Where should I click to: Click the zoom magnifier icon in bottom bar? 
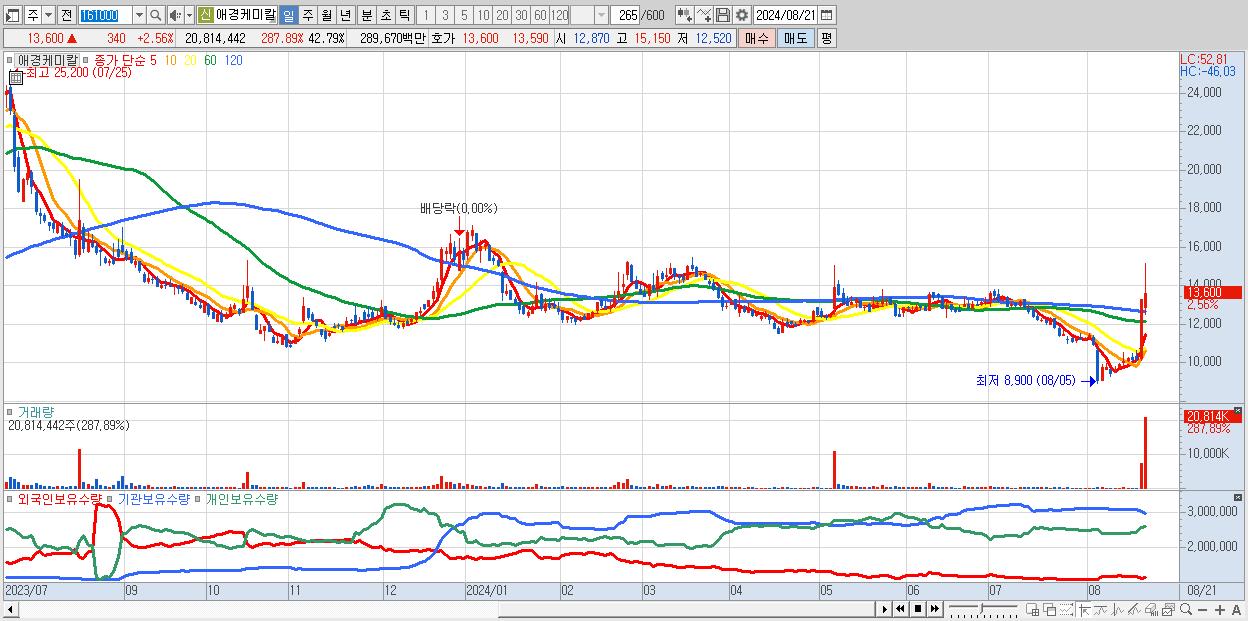[x=1186, y=609]
